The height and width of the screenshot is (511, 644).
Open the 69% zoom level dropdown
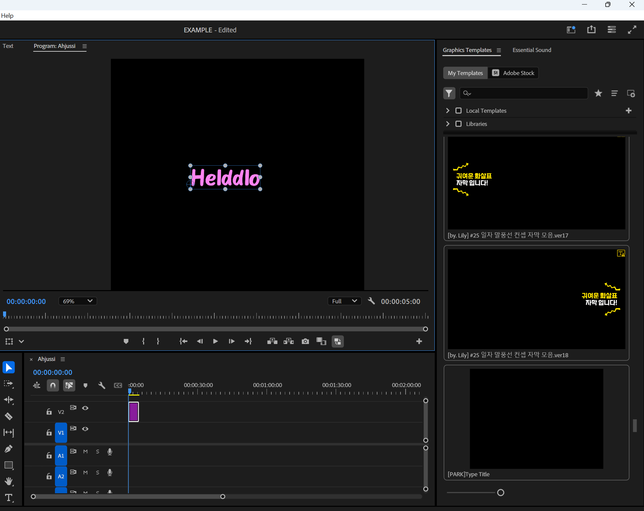coord(77,301)
